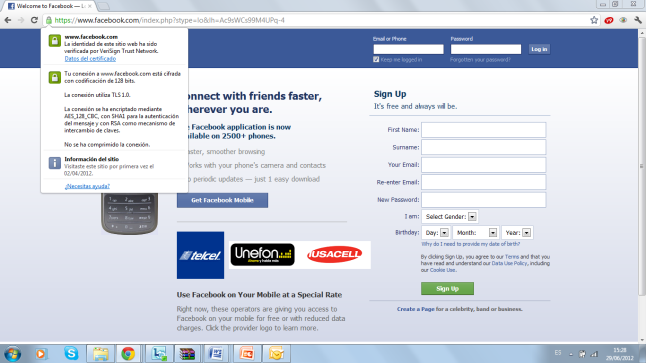Click the Unefon operator logo
This screenshot has height=363, width=646.
pyautogui.click(x=262, y=255)
